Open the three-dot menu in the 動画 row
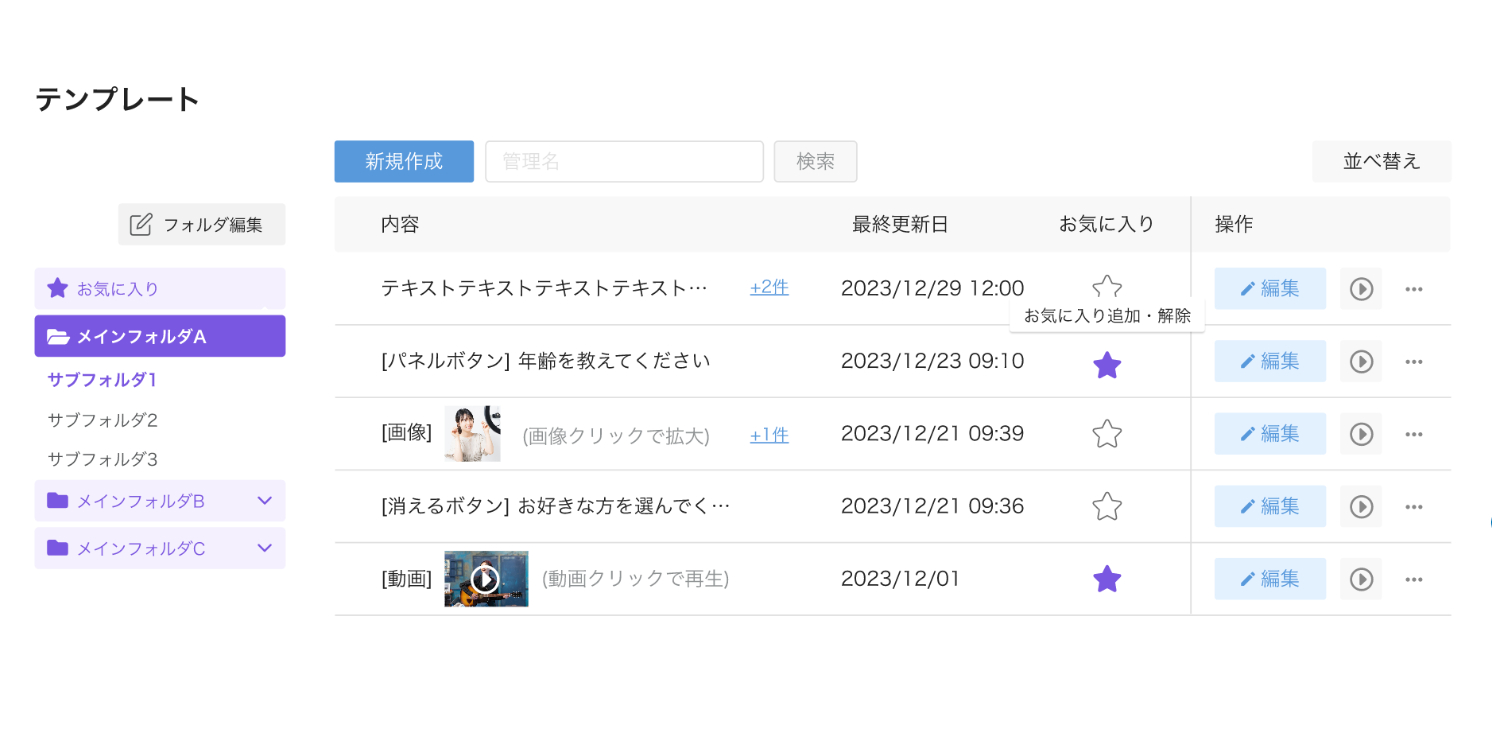Viewport: 1492px width, 736px height. pos(1413,579)
